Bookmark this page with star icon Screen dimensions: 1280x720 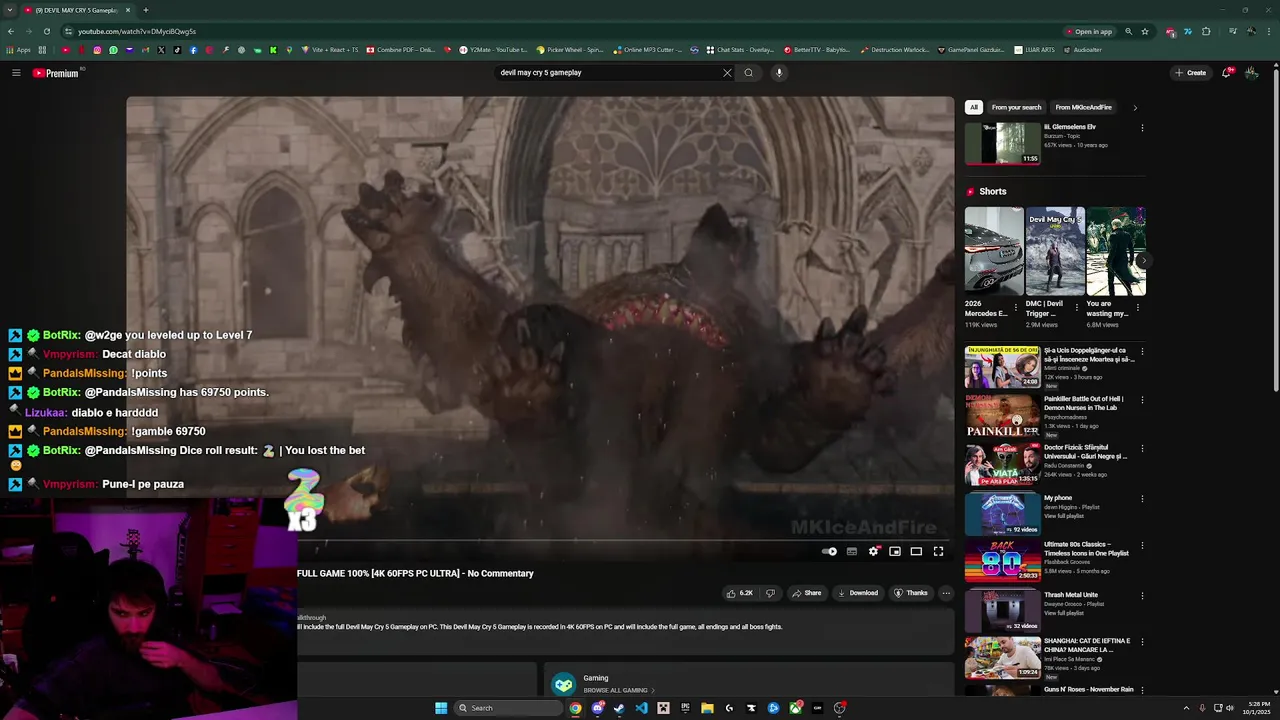click(1145, 31)
